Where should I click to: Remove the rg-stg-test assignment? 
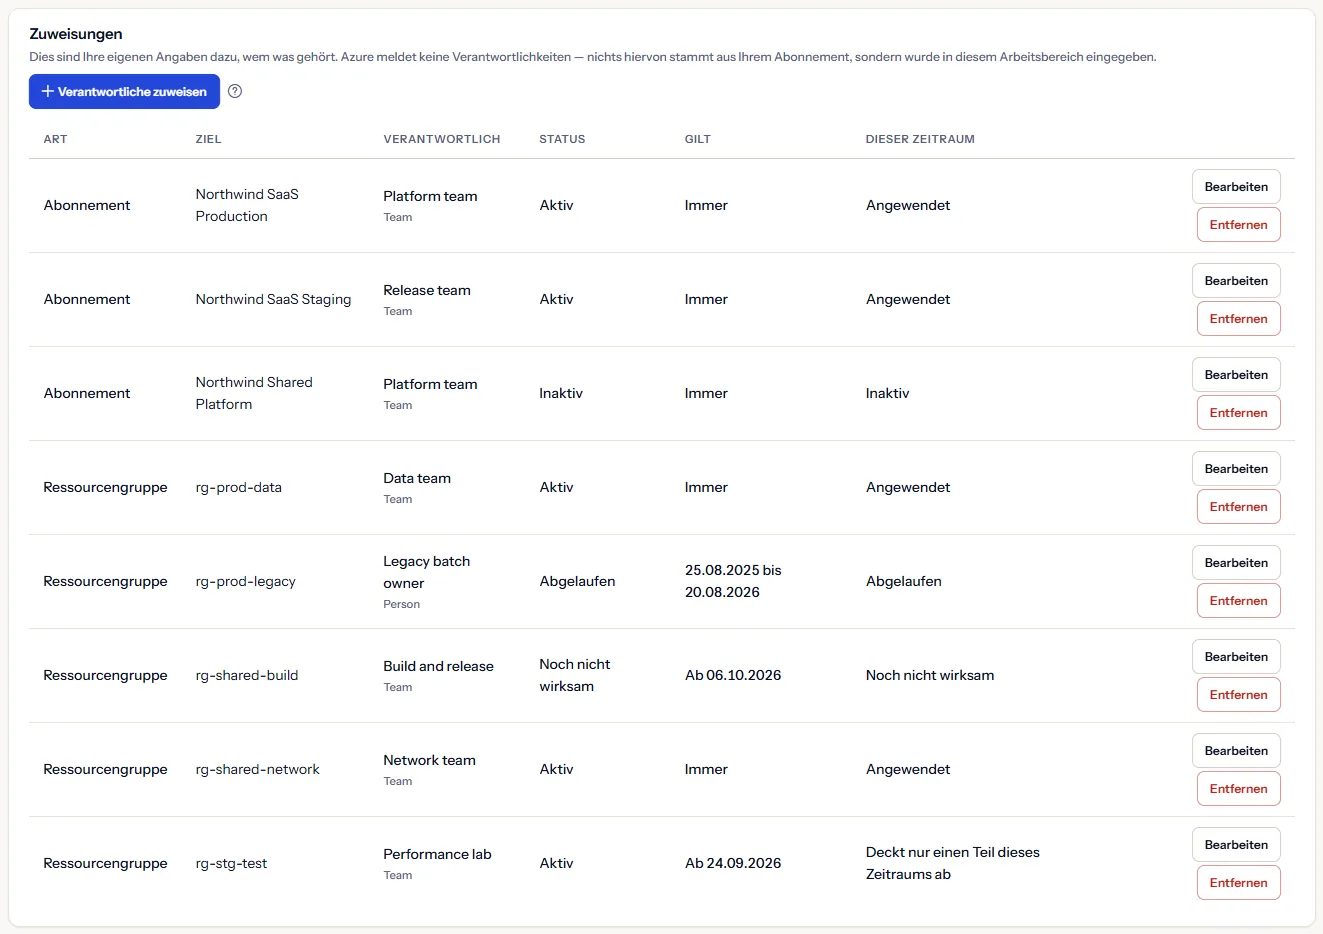(1238, 883)
